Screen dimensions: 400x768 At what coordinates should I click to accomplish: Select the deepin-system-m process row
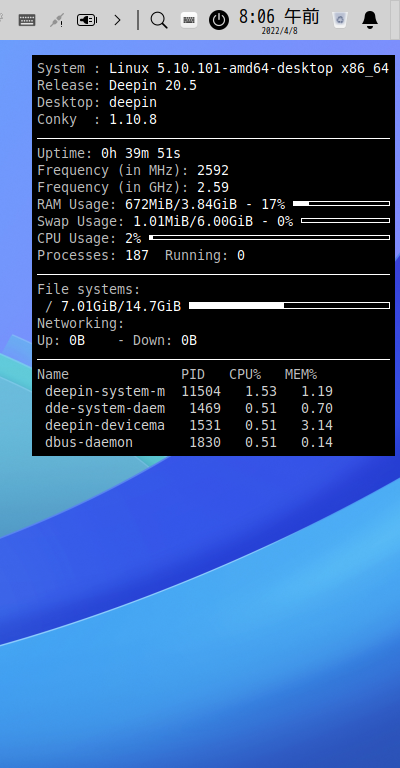click(x=189, y=391)
